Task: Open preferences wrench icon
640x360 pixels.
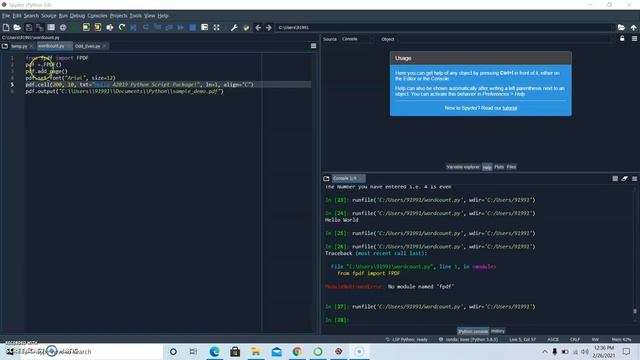Action: (234, 27)
